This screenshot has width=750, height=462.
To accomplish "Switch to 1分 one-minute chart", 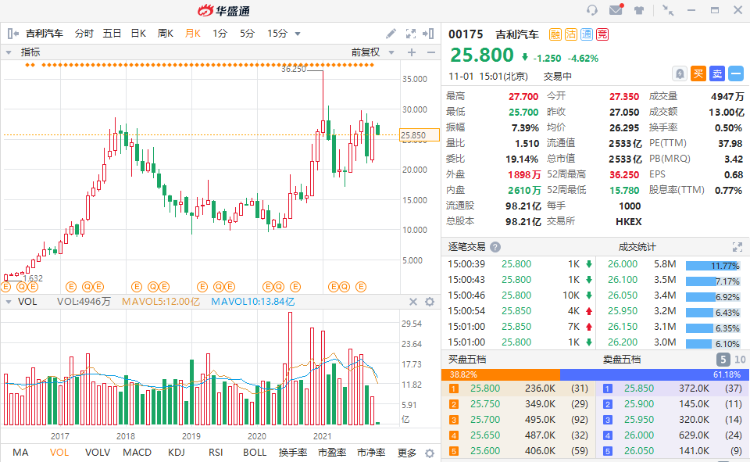I will click(220, 33).
